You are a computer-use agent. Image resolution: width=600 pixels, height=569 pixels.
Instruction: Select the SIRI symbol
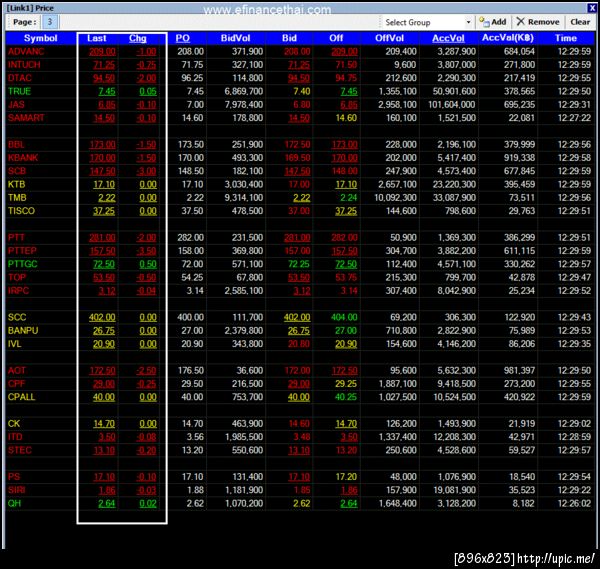(x=16, y=490)
